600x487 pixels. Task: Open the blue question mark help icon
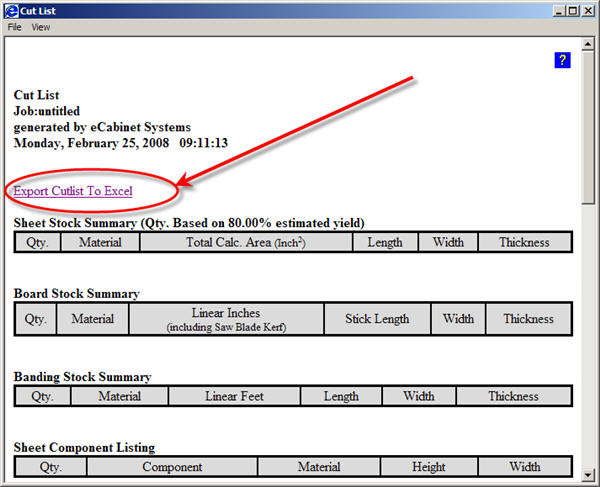point(562,60)
